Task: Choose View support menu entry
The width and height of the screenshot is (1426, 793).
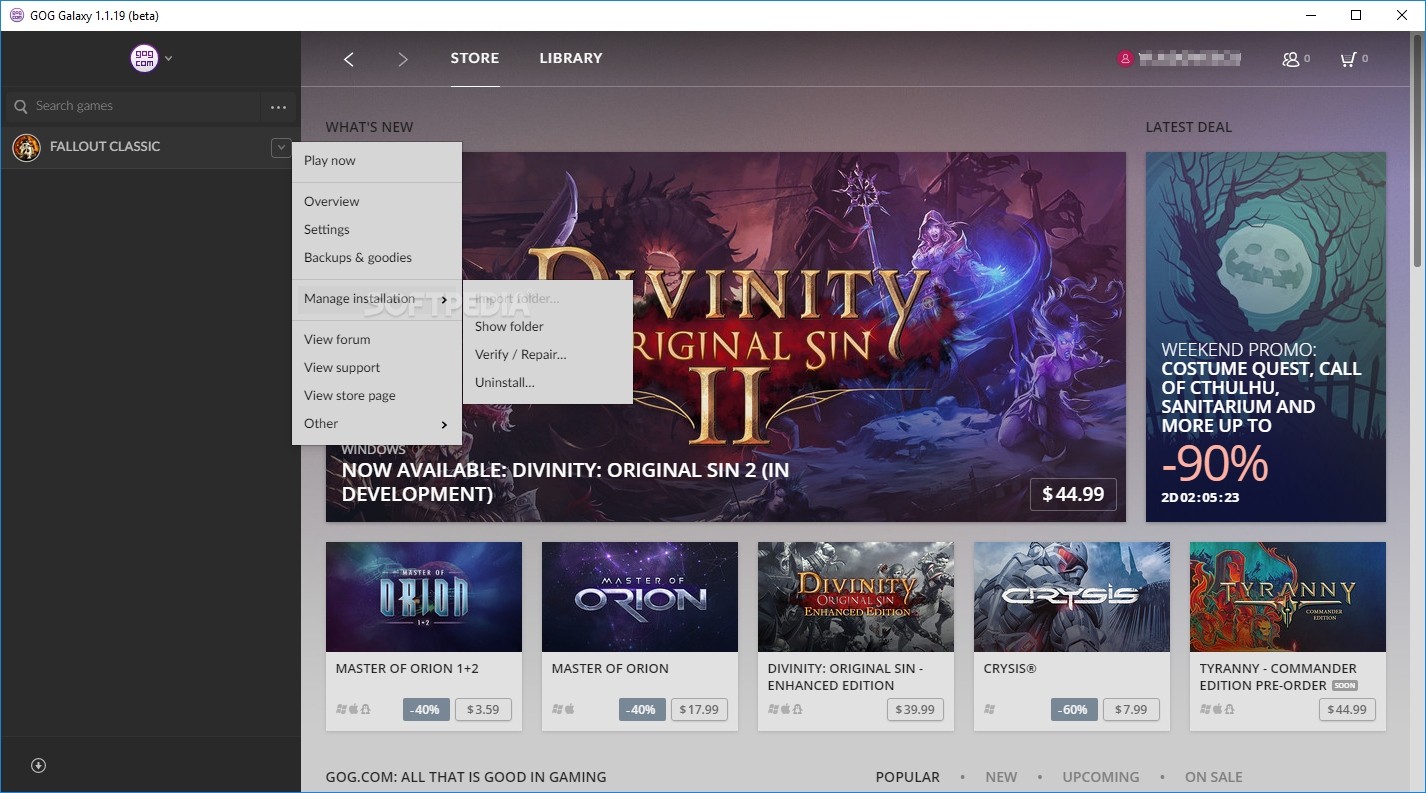Action: click(x=377, y=367)
